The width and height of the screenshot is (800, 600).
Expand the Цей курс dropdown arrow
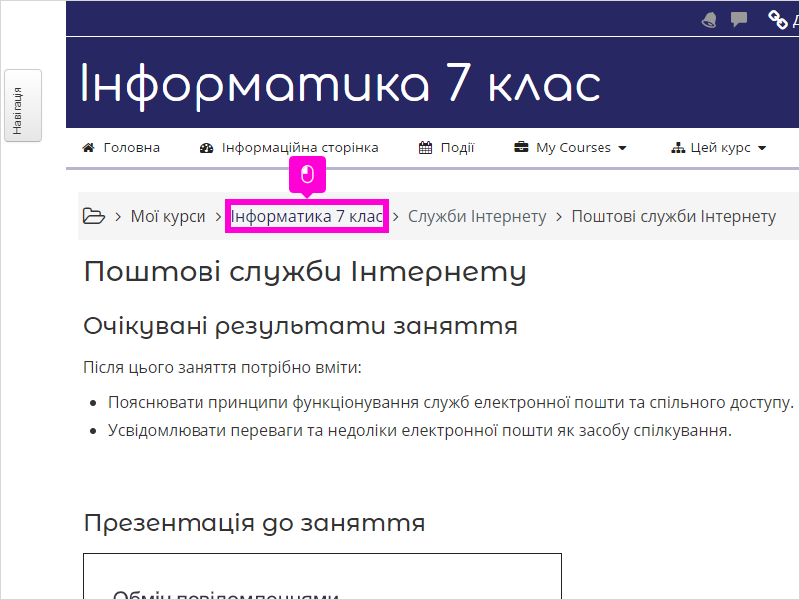(762, 148)
